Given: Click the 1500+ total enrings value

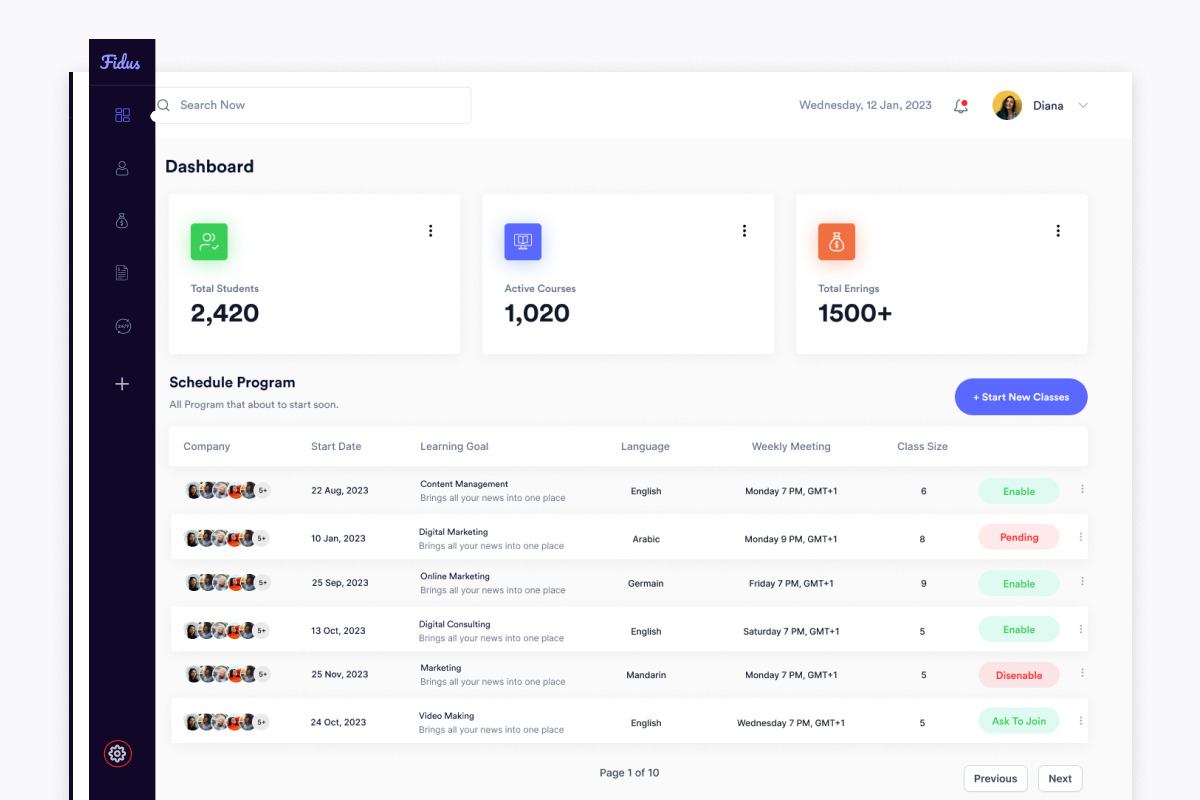Looking at the screenshot, I should click(855, 313).
